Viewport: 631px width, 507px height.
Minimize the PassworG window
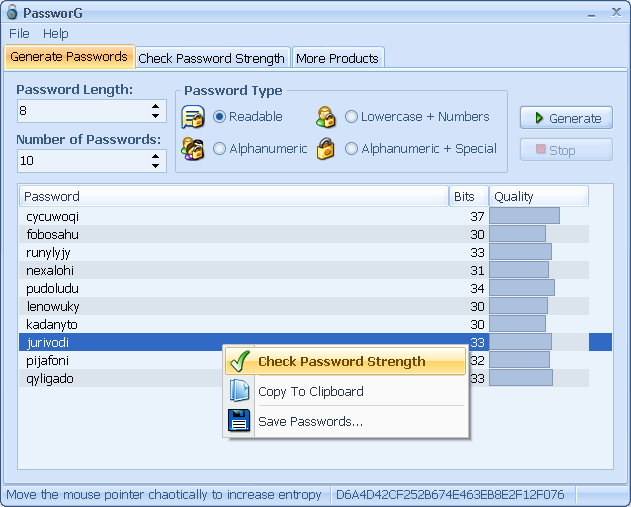tap(591, 14)
